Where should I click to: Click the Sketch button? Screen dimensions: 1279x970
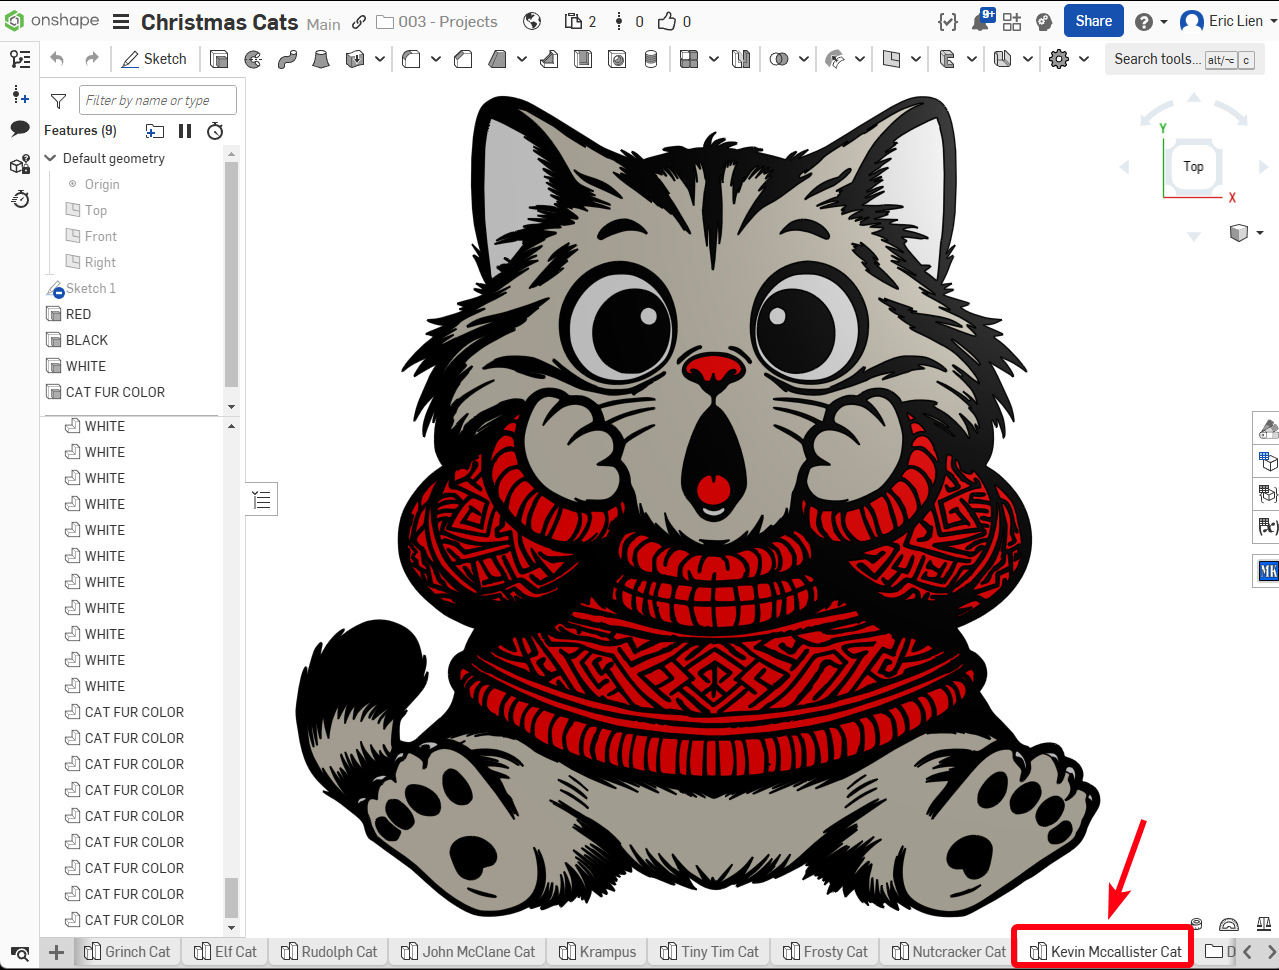154,59
